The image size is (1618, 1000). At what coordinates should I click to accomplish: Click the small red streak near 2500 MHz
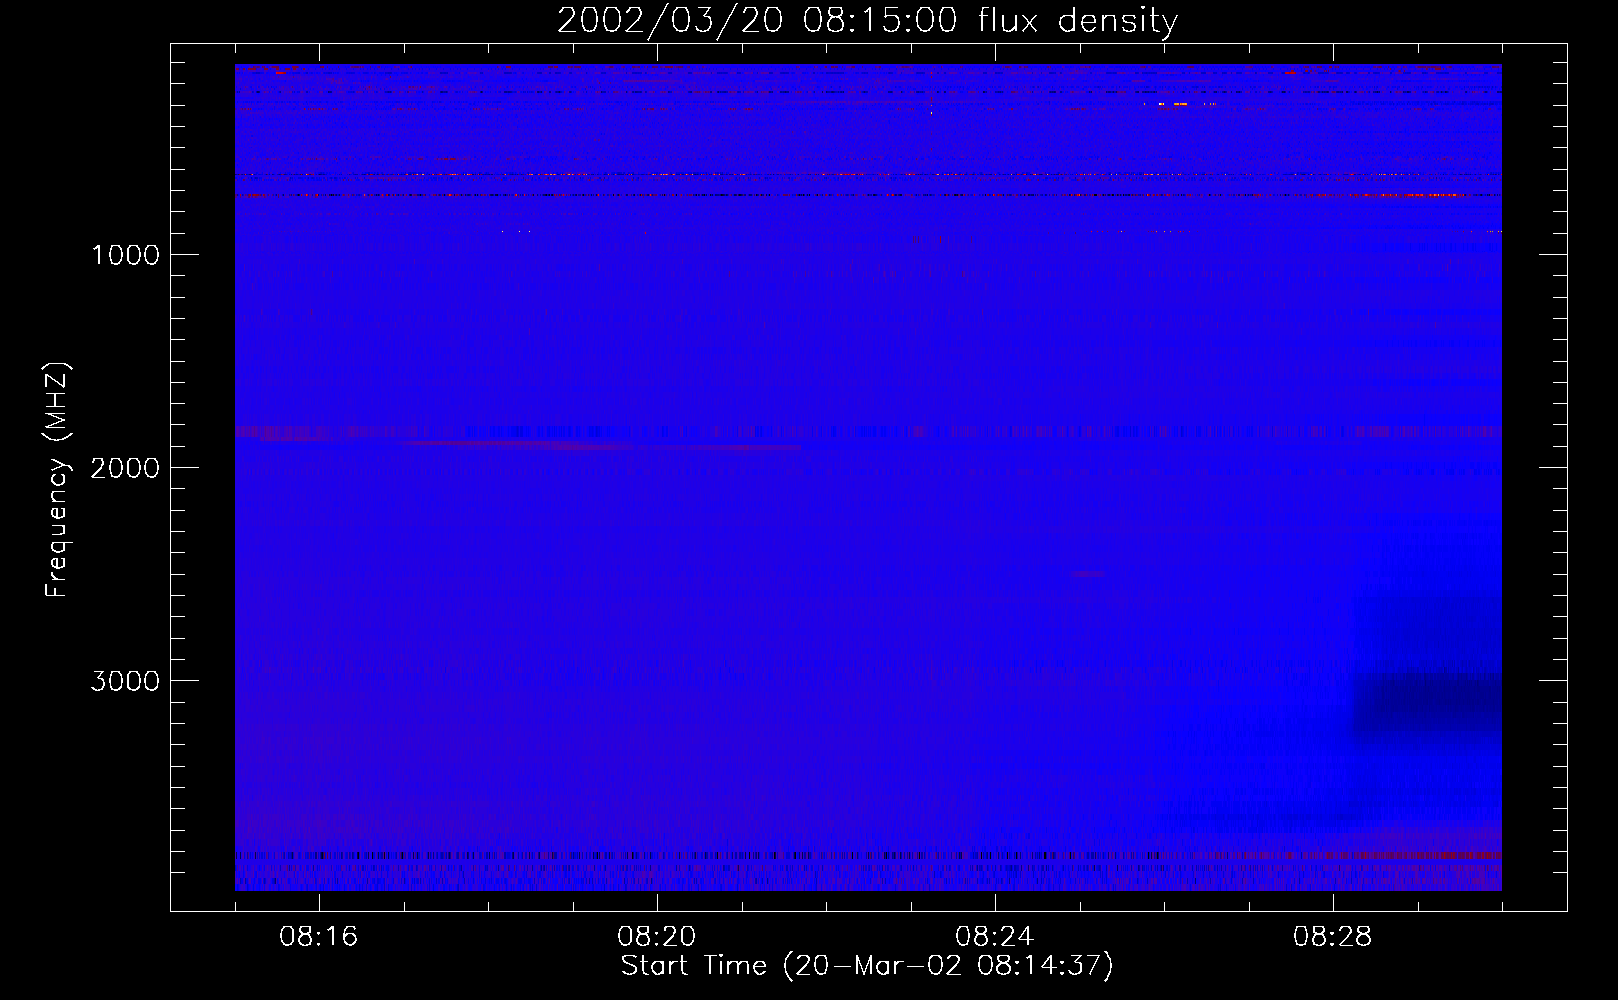coord(1088,574)
